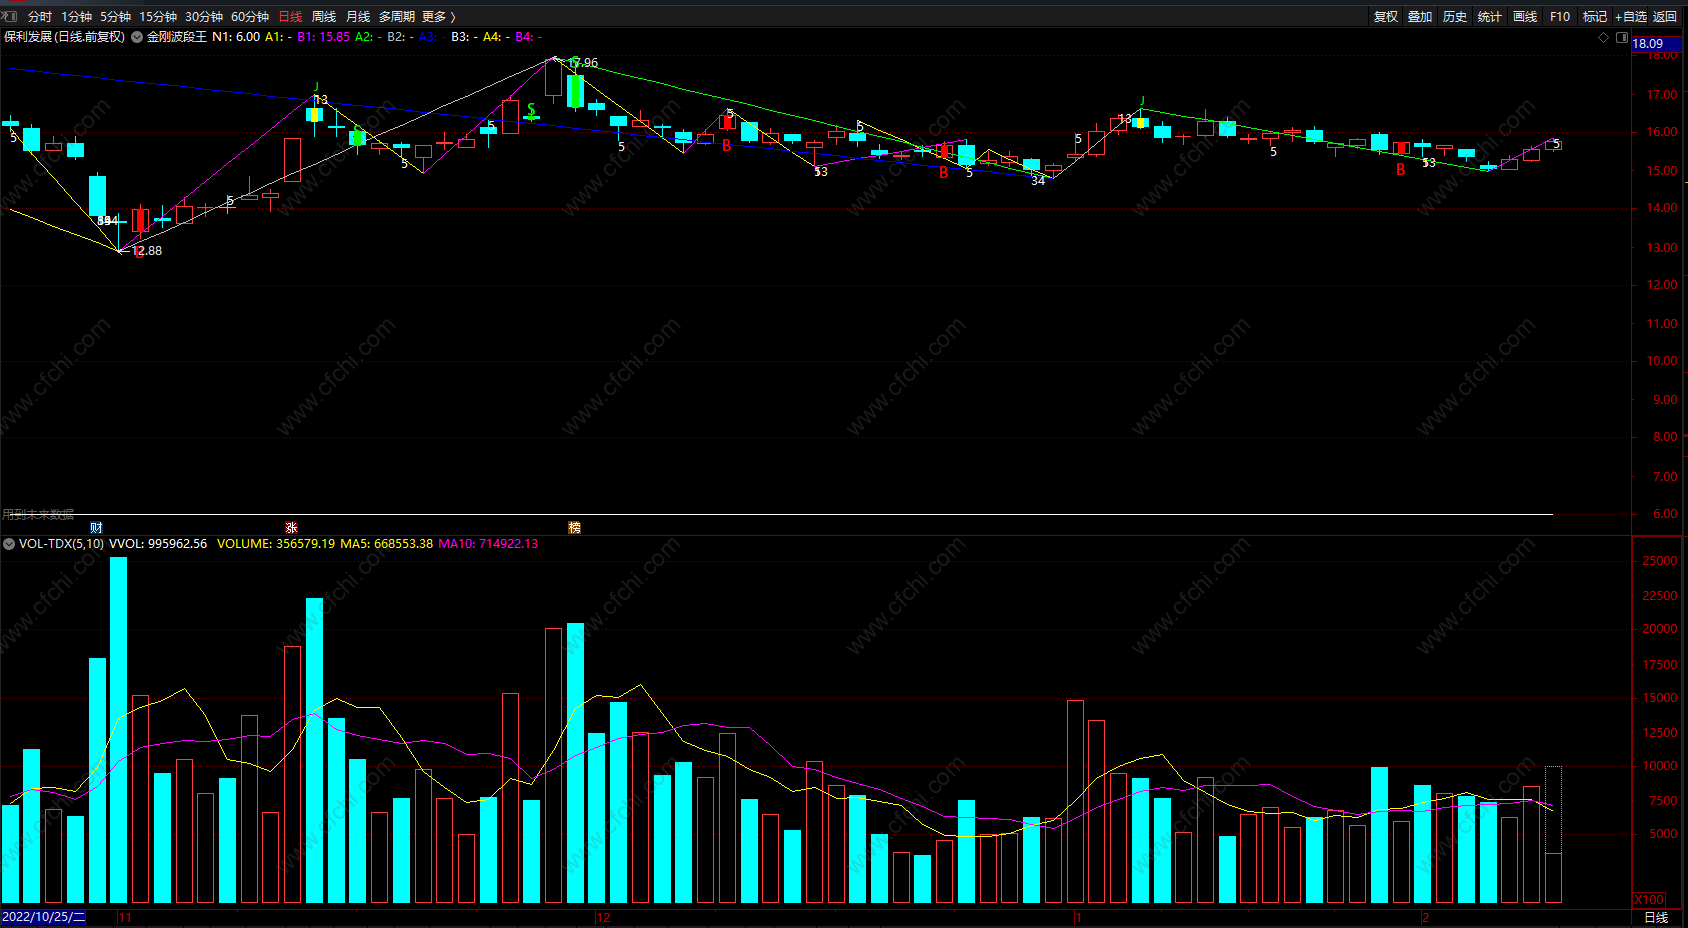Click the MA5: 668553.38 volume value
Image resolution: width=1688 pixels, height=928 pixels.
pos(387,544)
